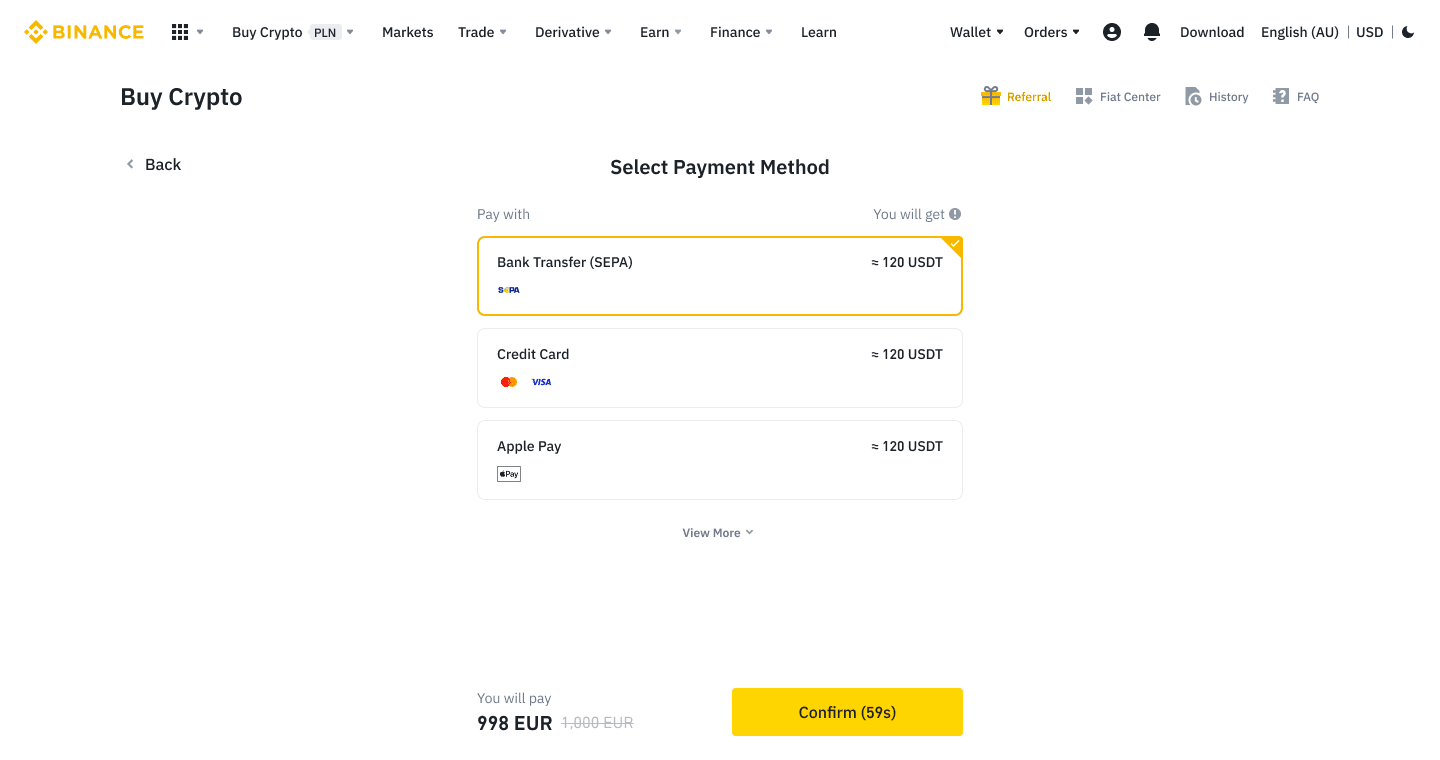Open purchase History
1440x760 pixels.
(1217, 97)
